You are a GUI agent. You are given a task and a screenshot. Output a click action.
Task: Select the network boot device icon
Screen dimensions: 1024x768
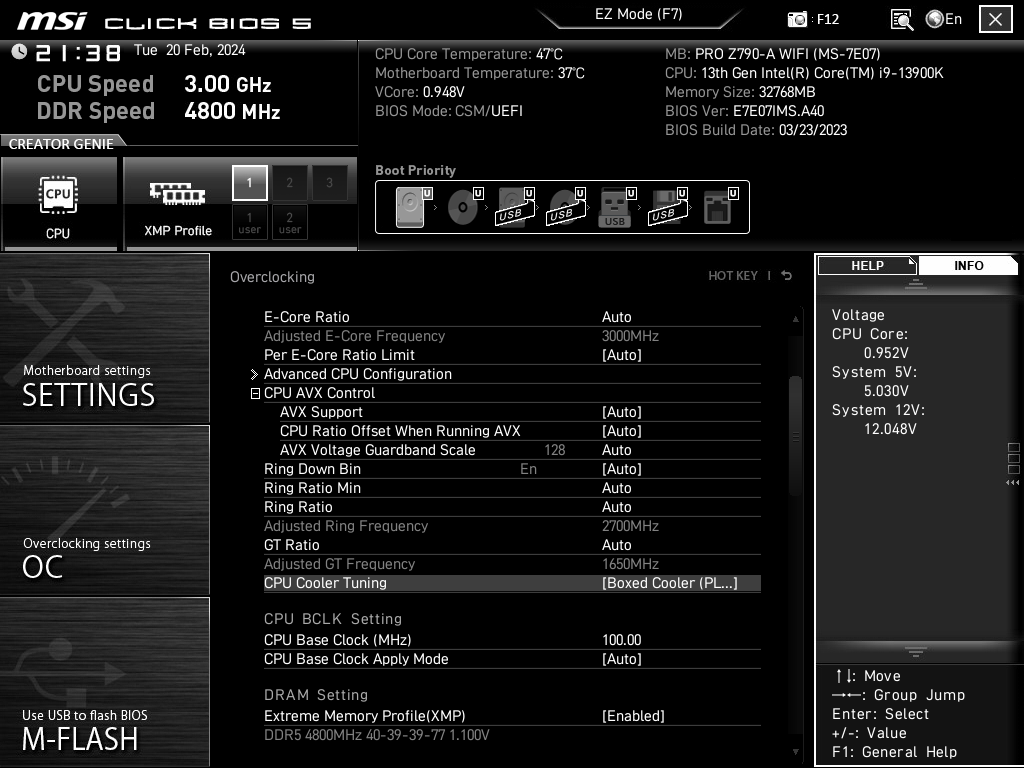point(720,207)
